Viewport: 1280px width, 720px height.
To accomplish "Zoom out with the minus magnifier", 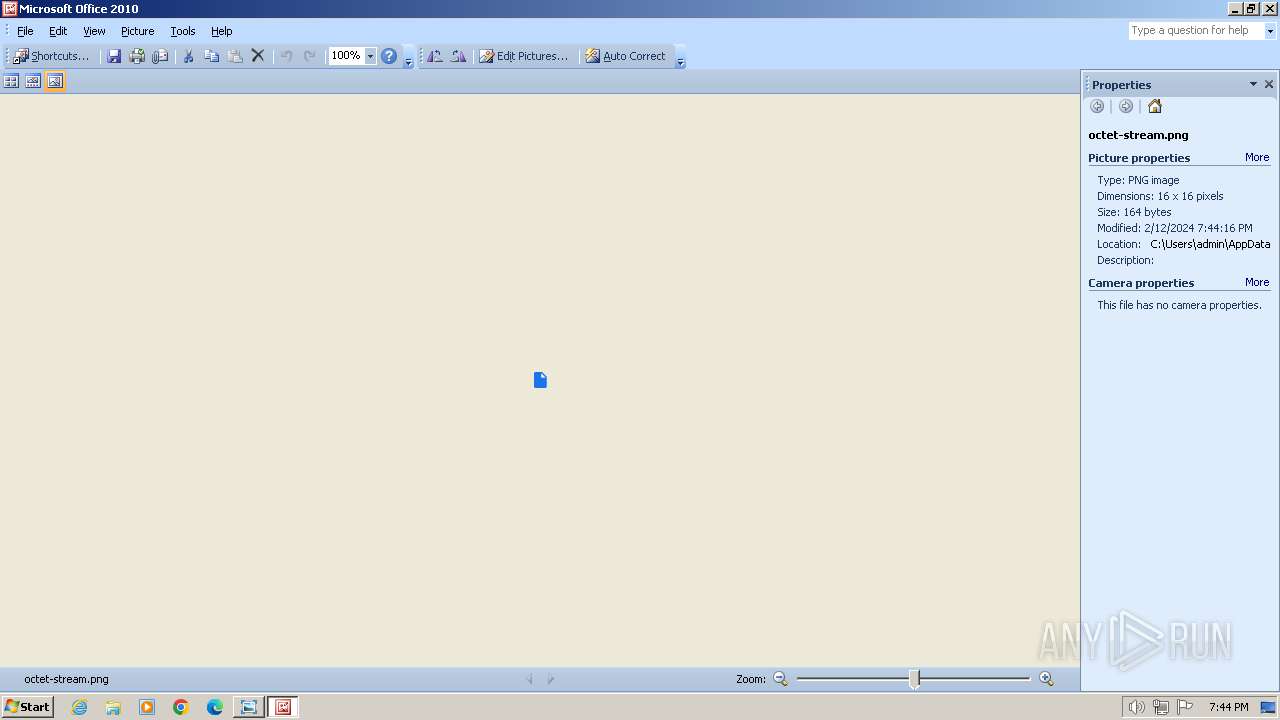I will tap(781, 679).
